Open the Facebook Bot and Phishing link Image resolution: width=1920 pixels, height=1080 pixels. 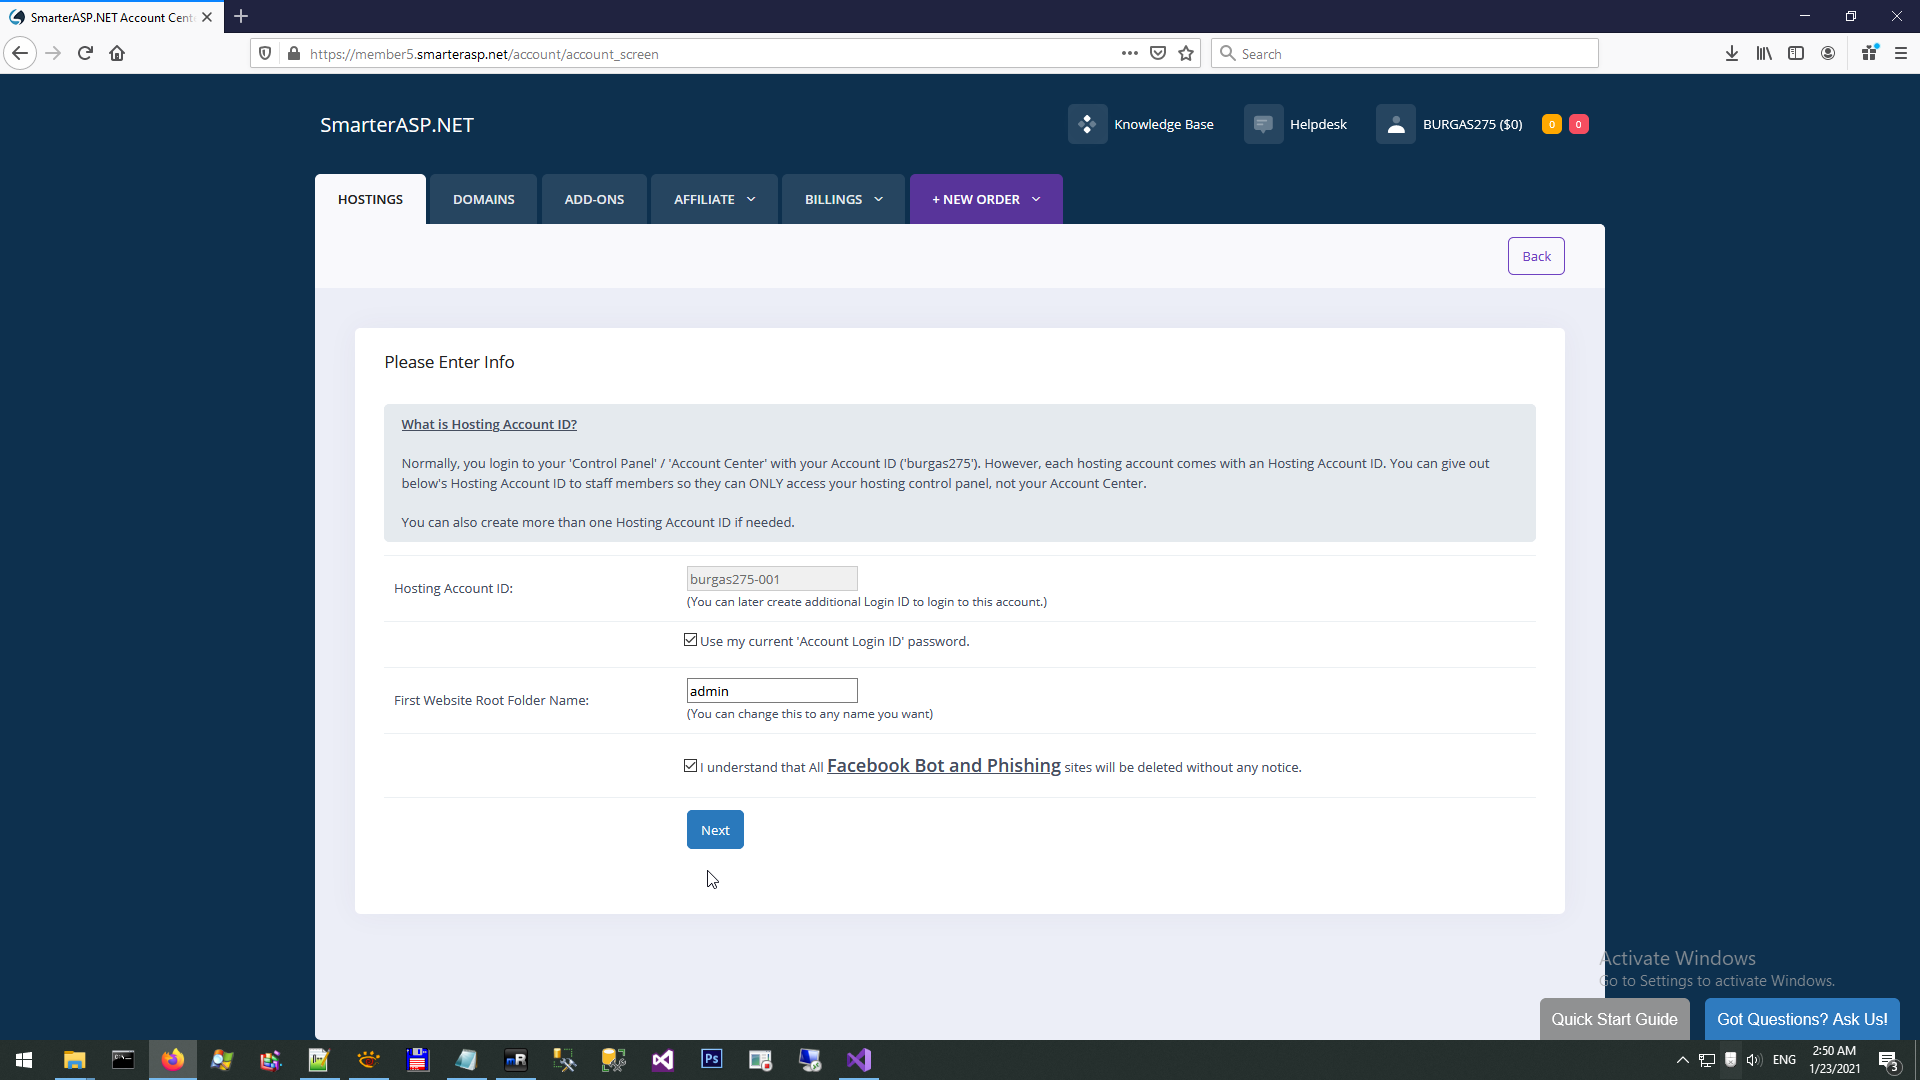[x=943, y=766]
